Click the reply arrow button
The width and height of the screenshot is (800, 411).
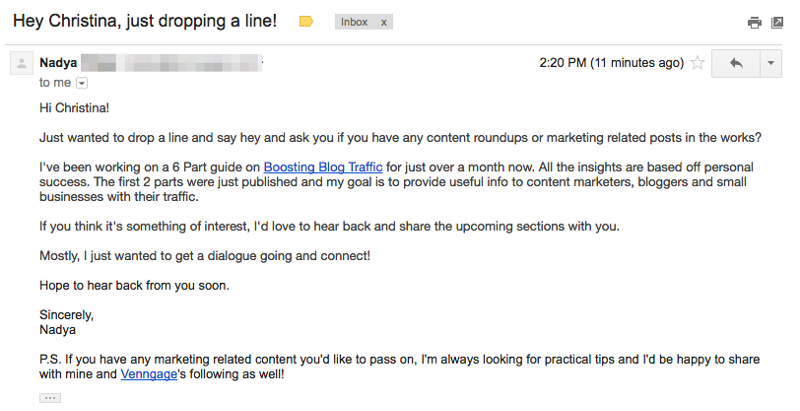(x=736, y=63)
